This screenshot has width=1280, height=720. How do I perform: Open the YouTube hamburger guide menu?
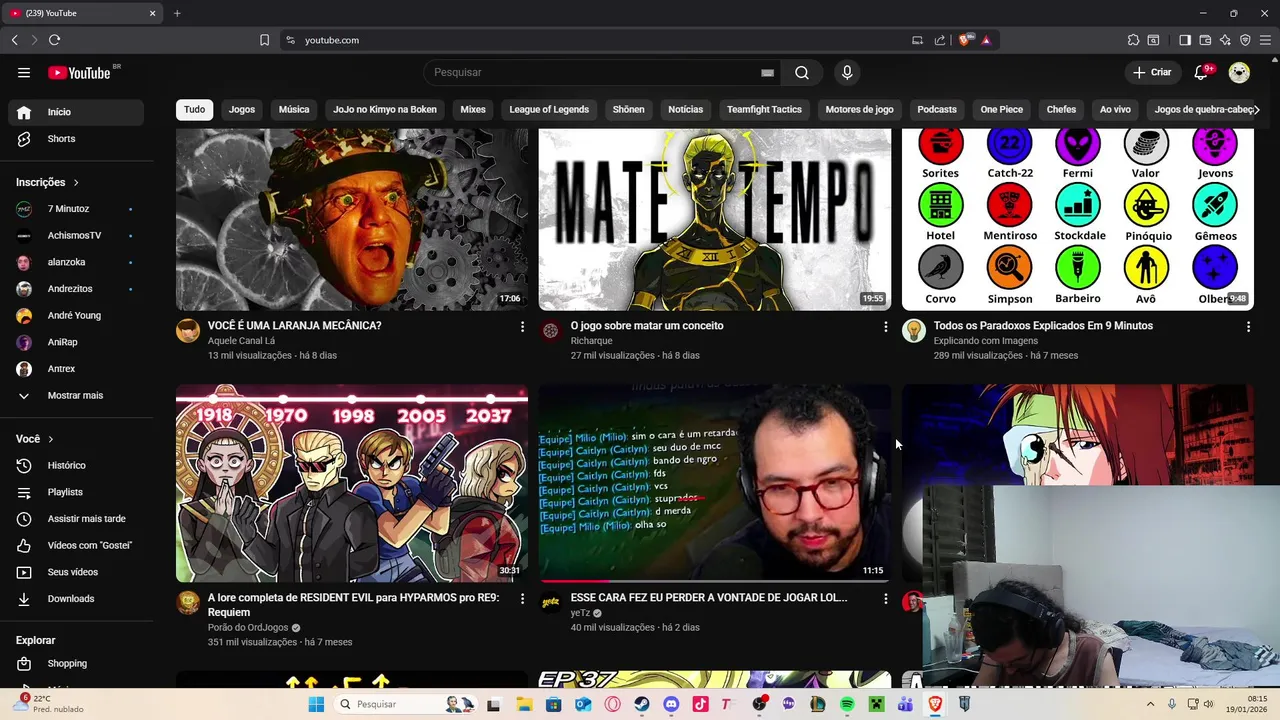point(24,72)
